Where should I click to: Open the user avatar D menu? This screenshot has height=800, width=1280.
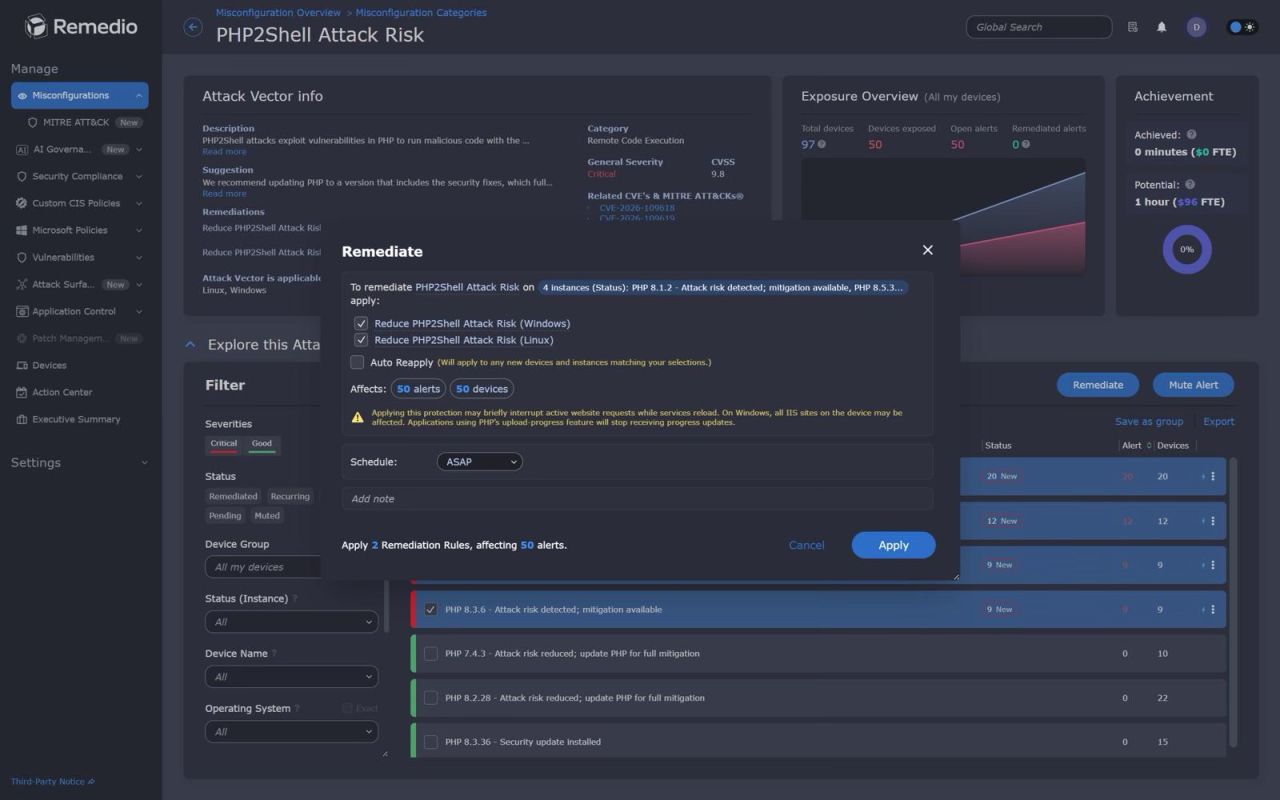pyautogui.click(x=1196, y=27)
